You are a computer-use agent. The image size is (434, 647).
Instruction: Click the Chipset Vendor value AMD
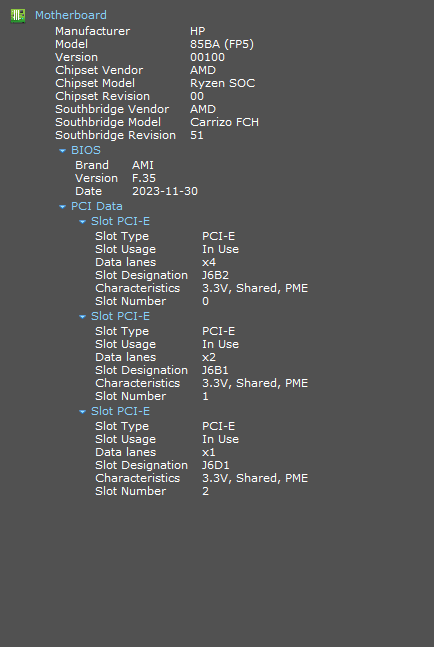point(203,70)
